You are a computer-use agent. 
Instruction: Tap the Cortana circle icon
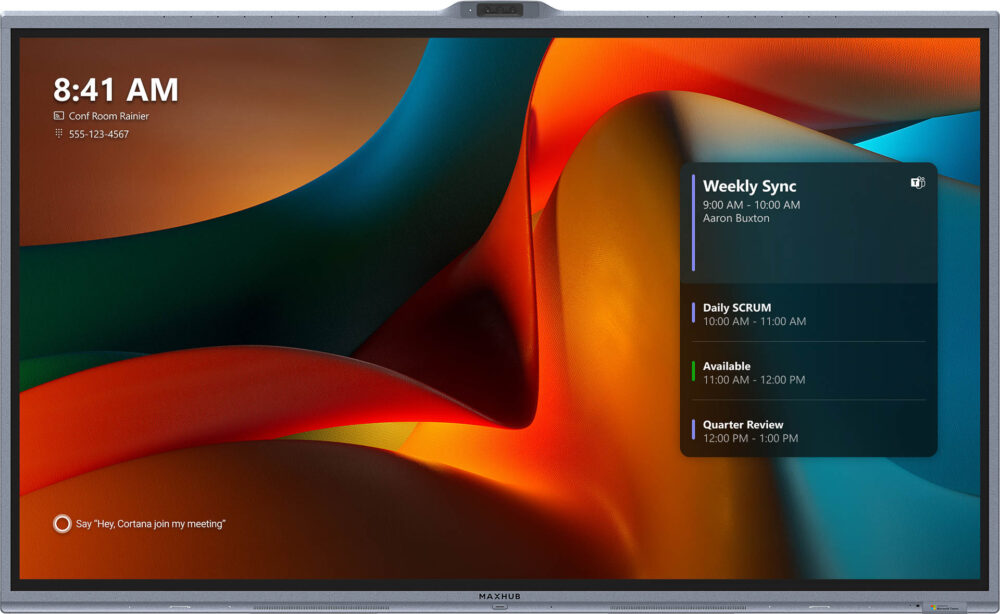62,523
